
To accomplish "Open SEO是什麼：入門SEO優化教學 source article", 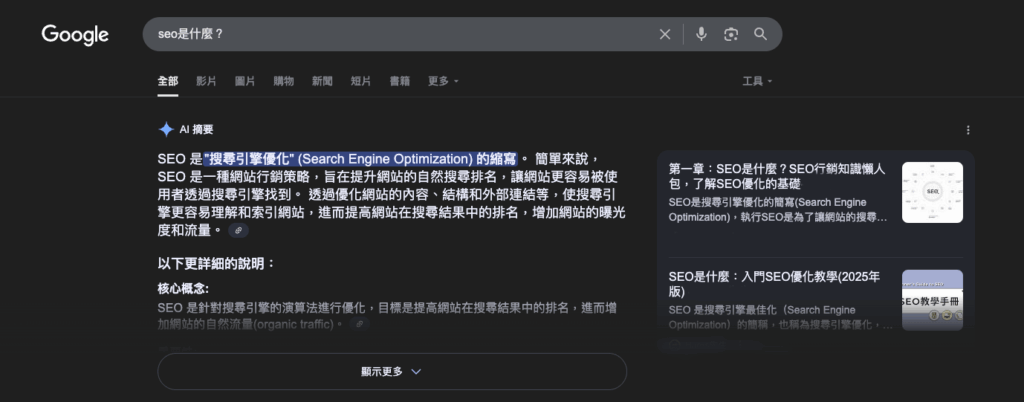I will (x=775, y=284).
